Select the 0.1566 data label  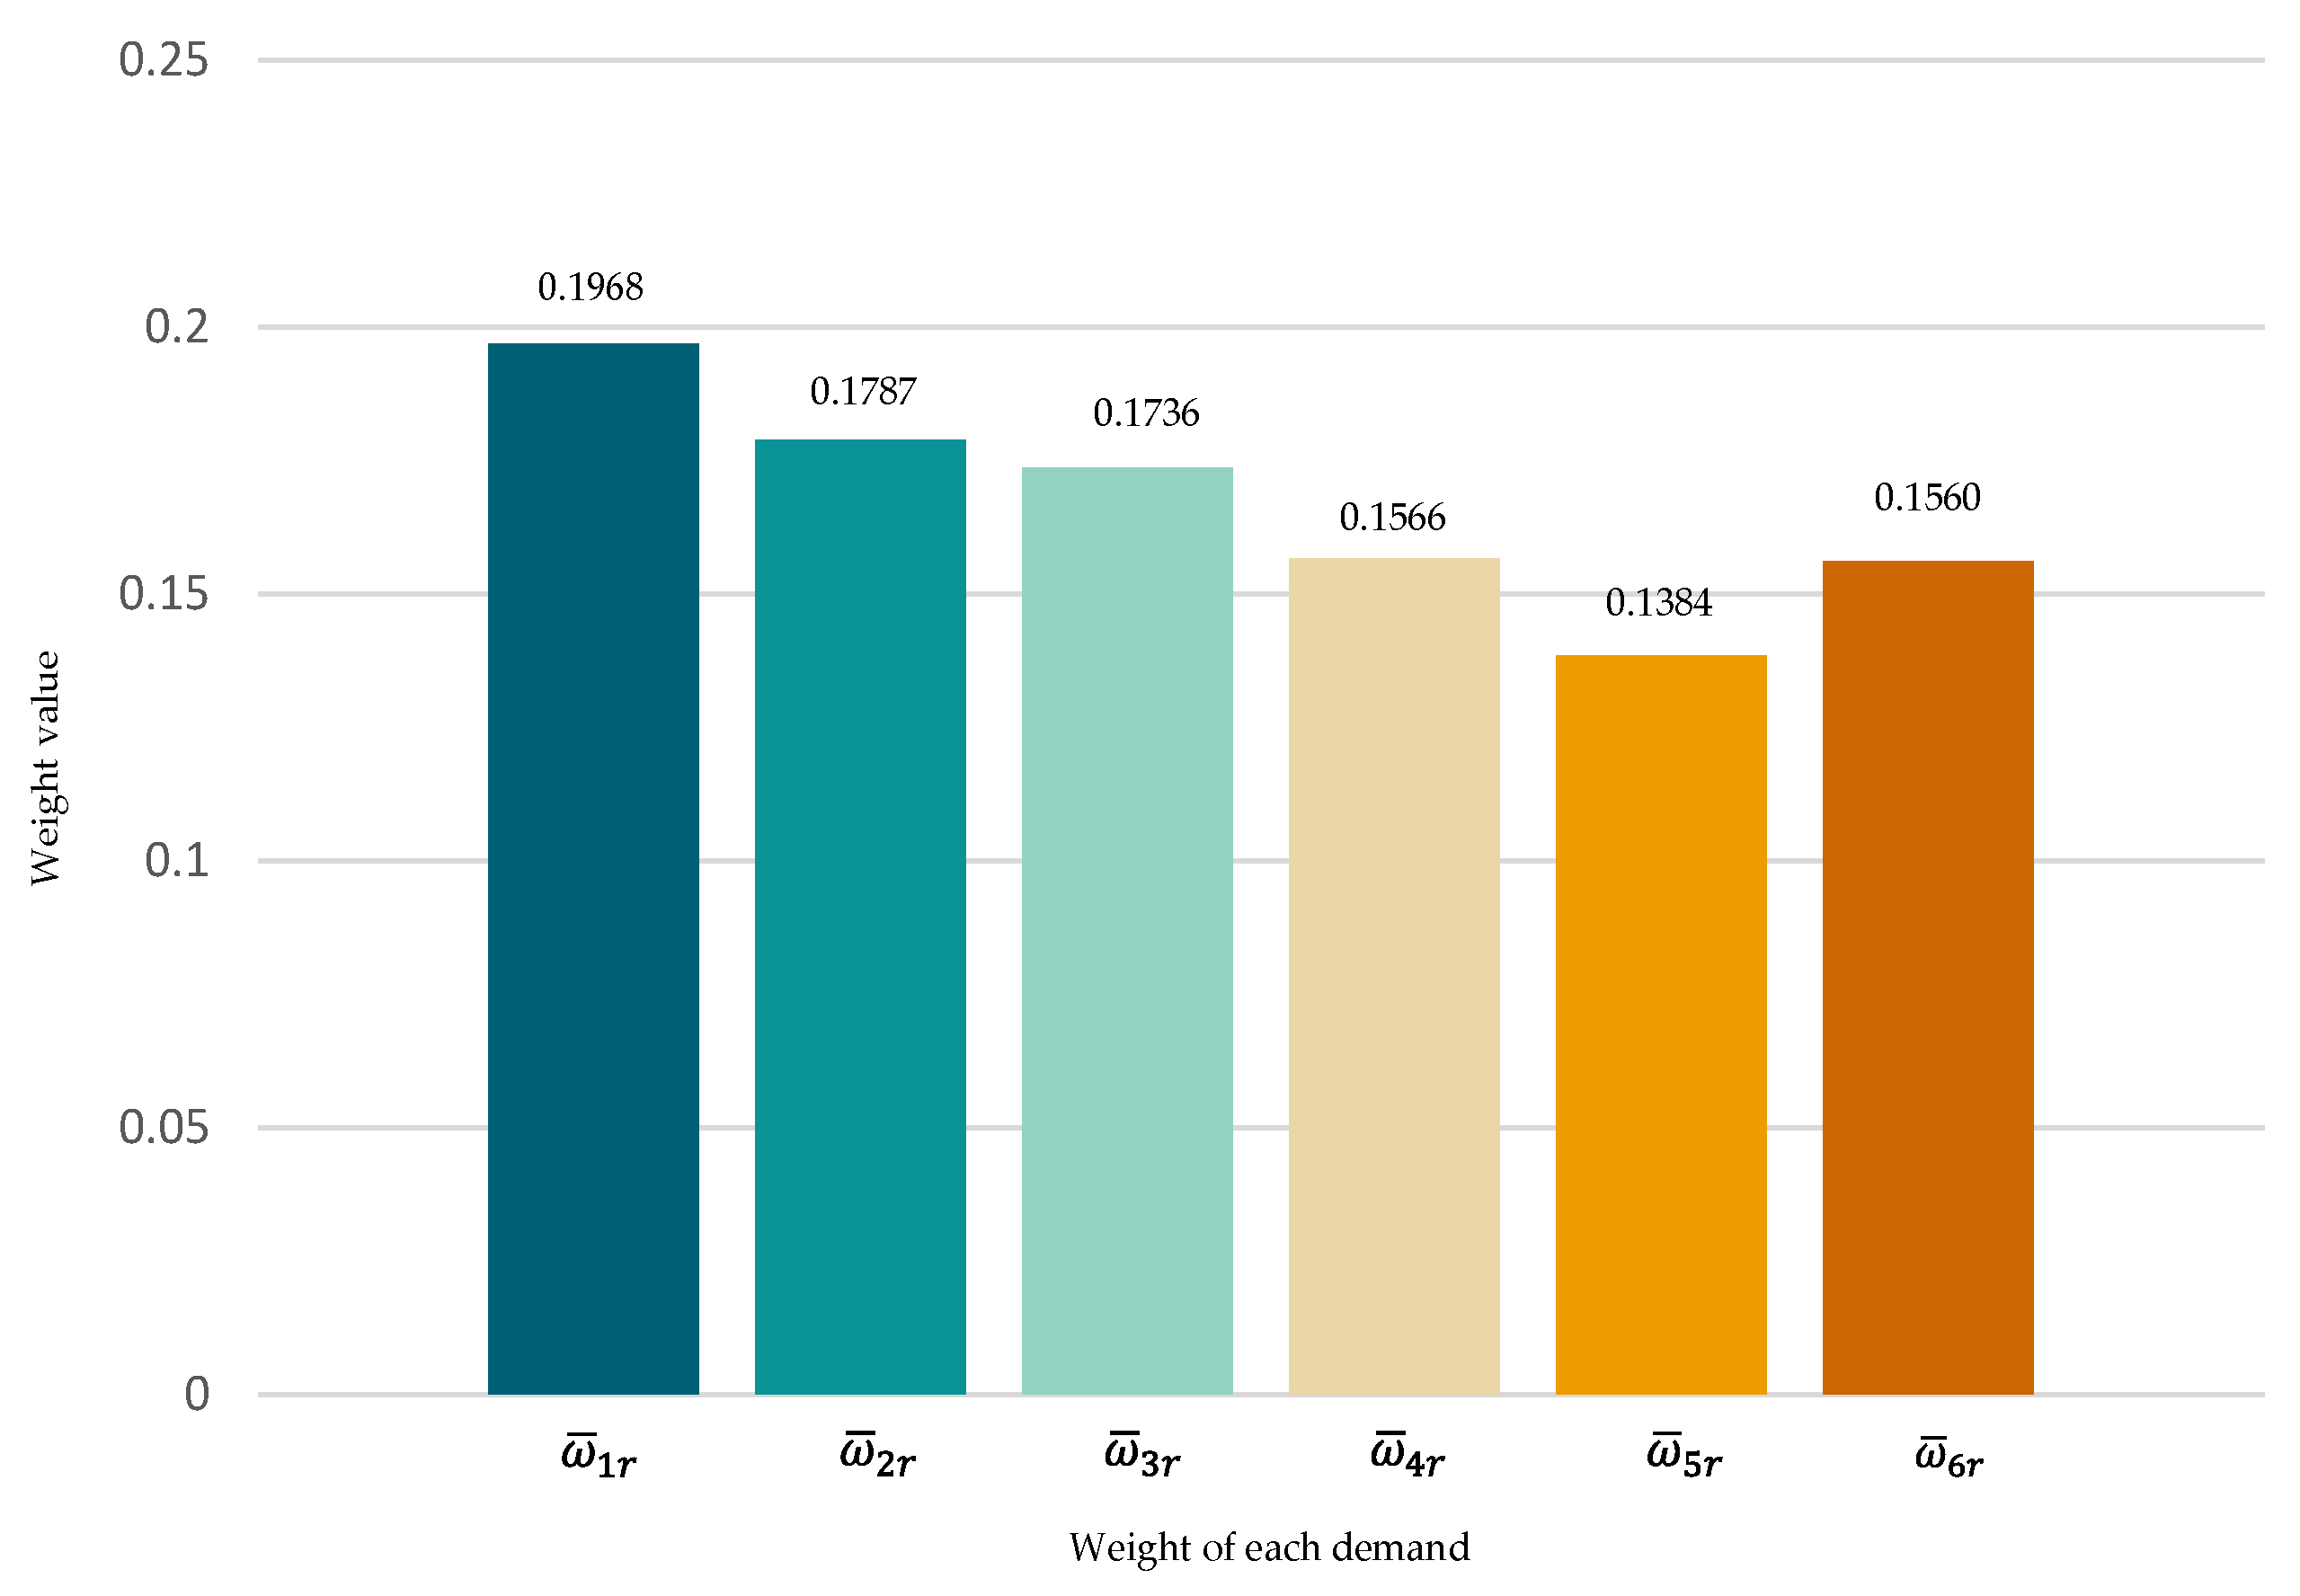pyautogui.click(x=1392, y=518)
